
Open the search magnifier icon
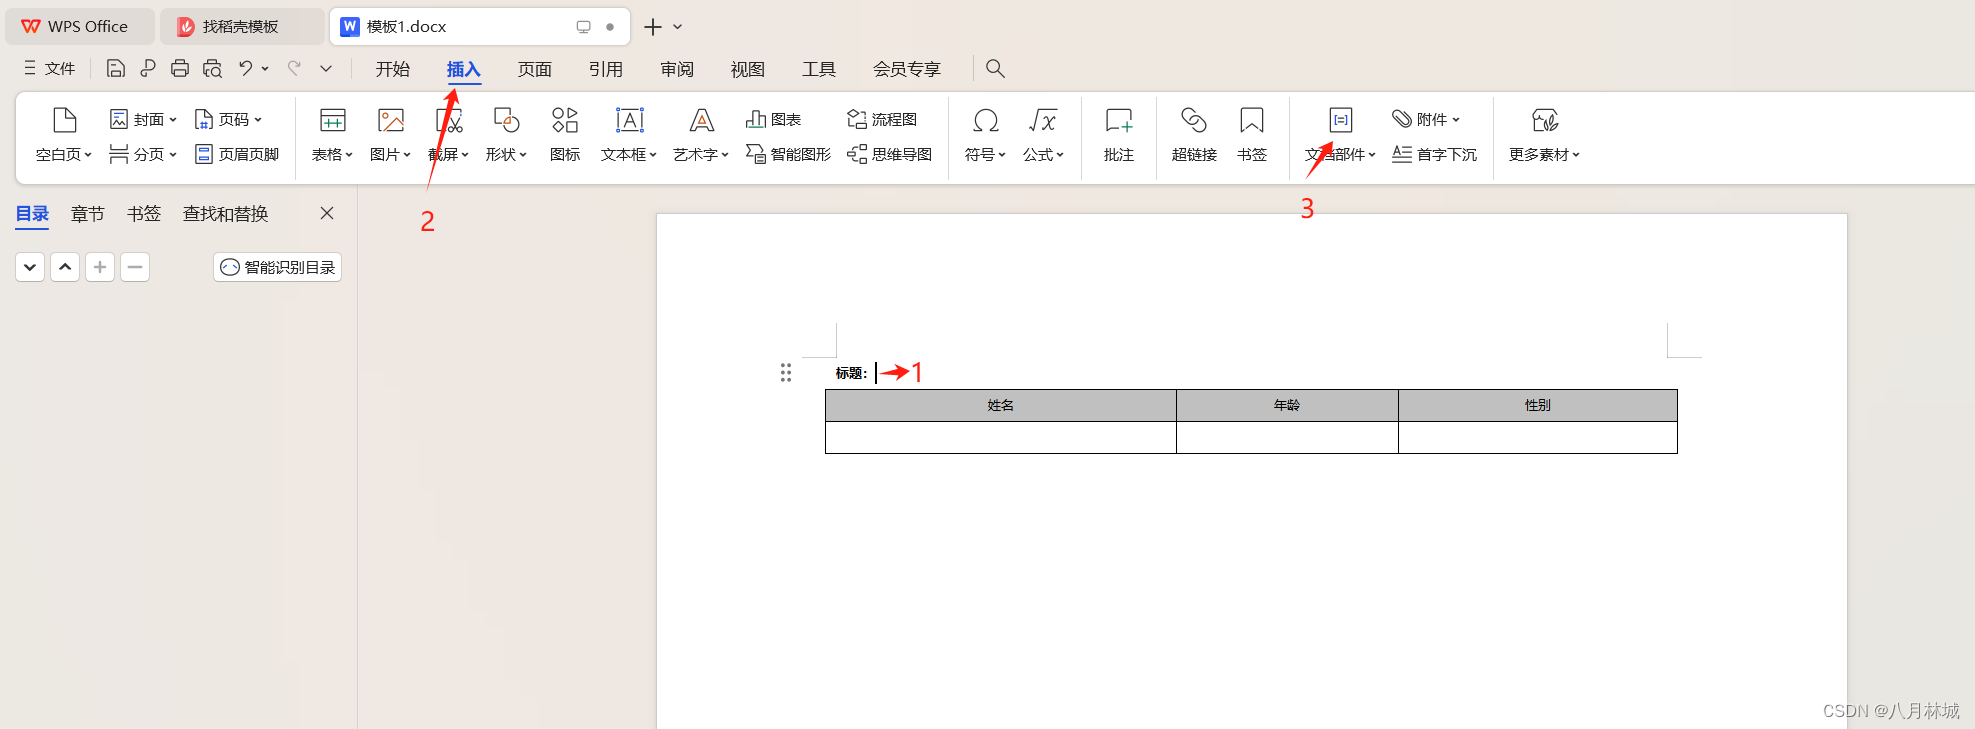995,68
